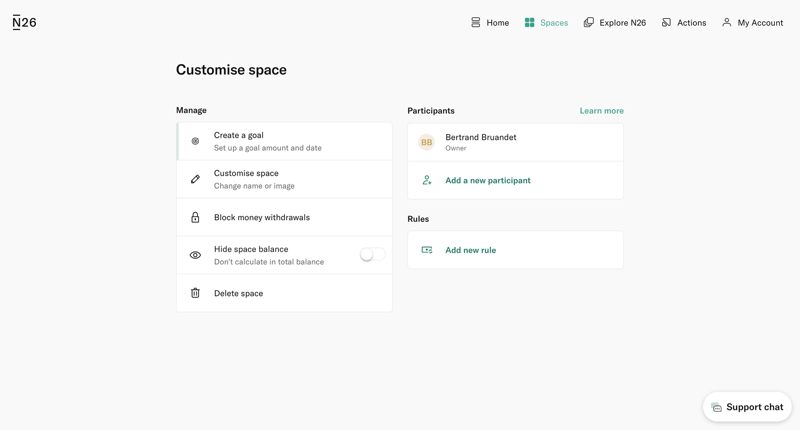Viewport: 800px width, 430px height.
Task: Choose Create a goal option
Action: [x=284, y=141]
